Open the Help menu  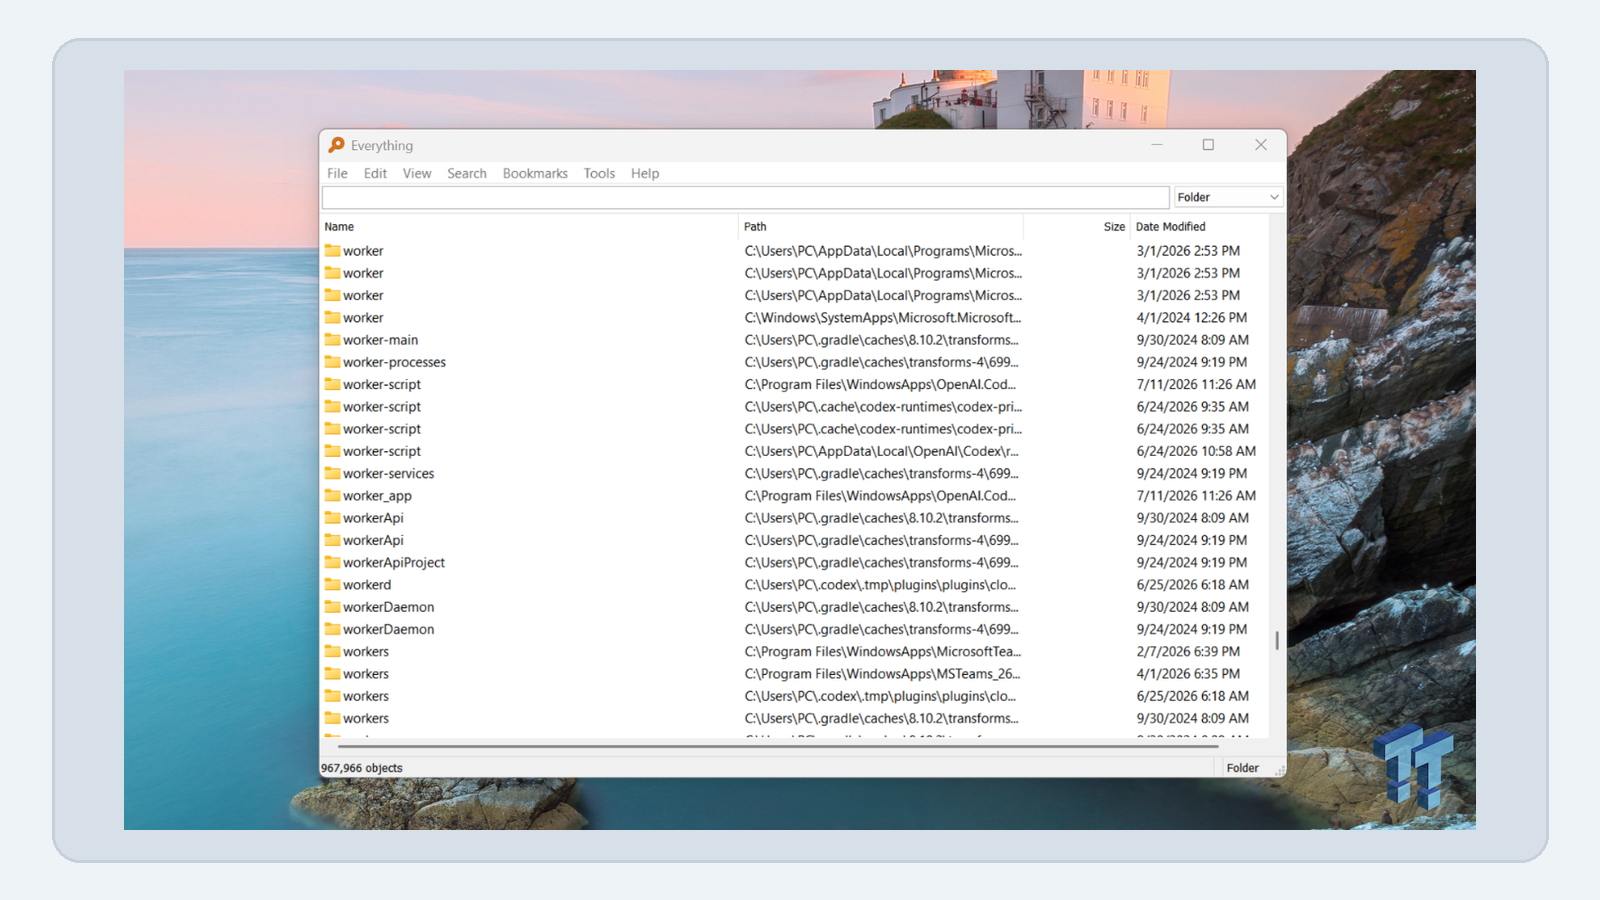pyautogui.click(x=645, y=173)
